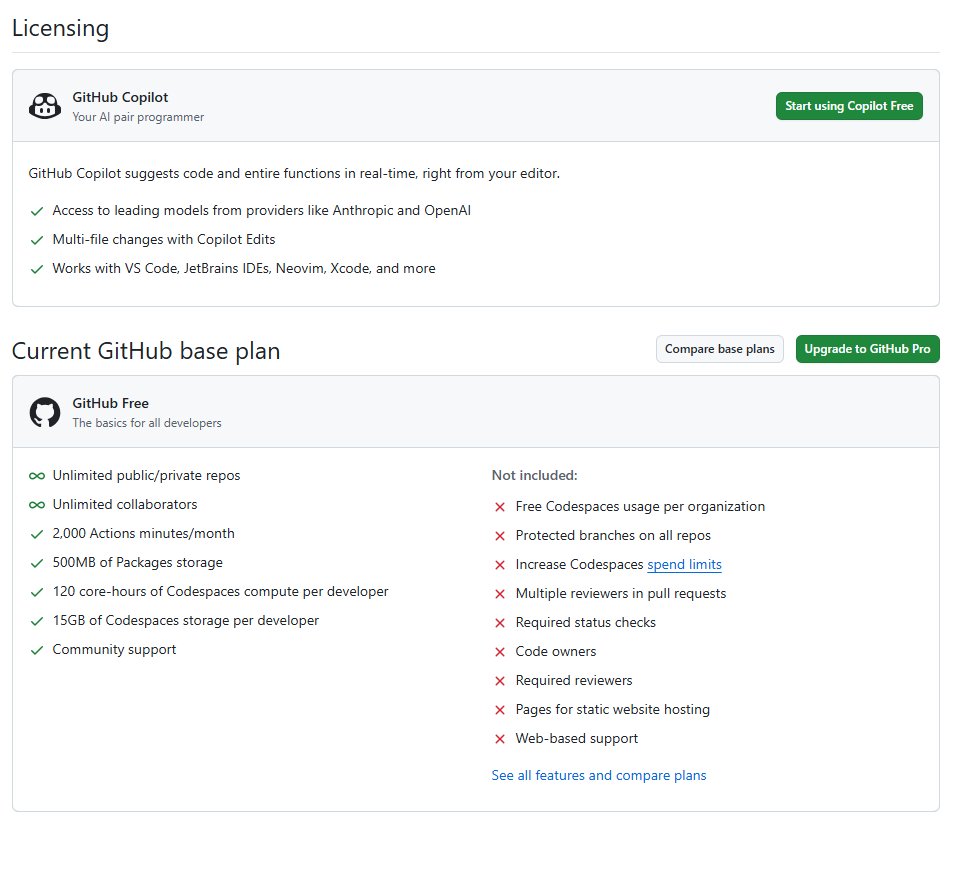Click 'Your AI pair programmer' subtitle

point(138,117)
